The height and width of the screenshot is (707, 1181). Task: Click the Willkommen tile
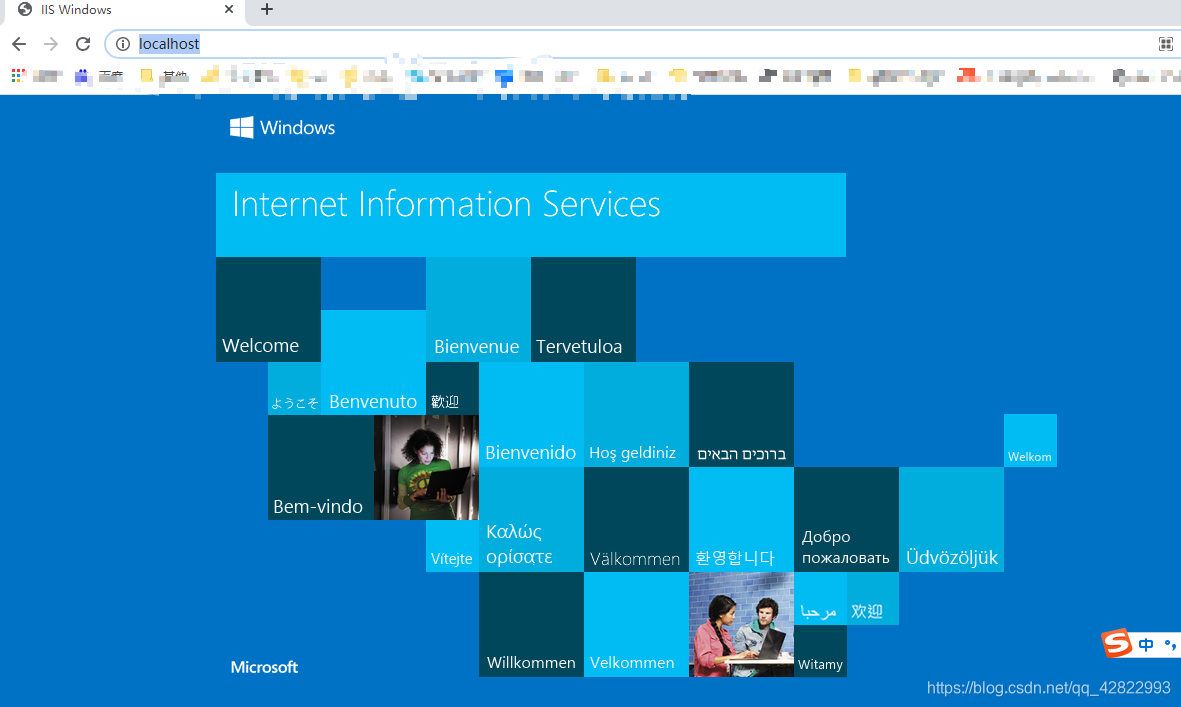(x=531, y=624)
